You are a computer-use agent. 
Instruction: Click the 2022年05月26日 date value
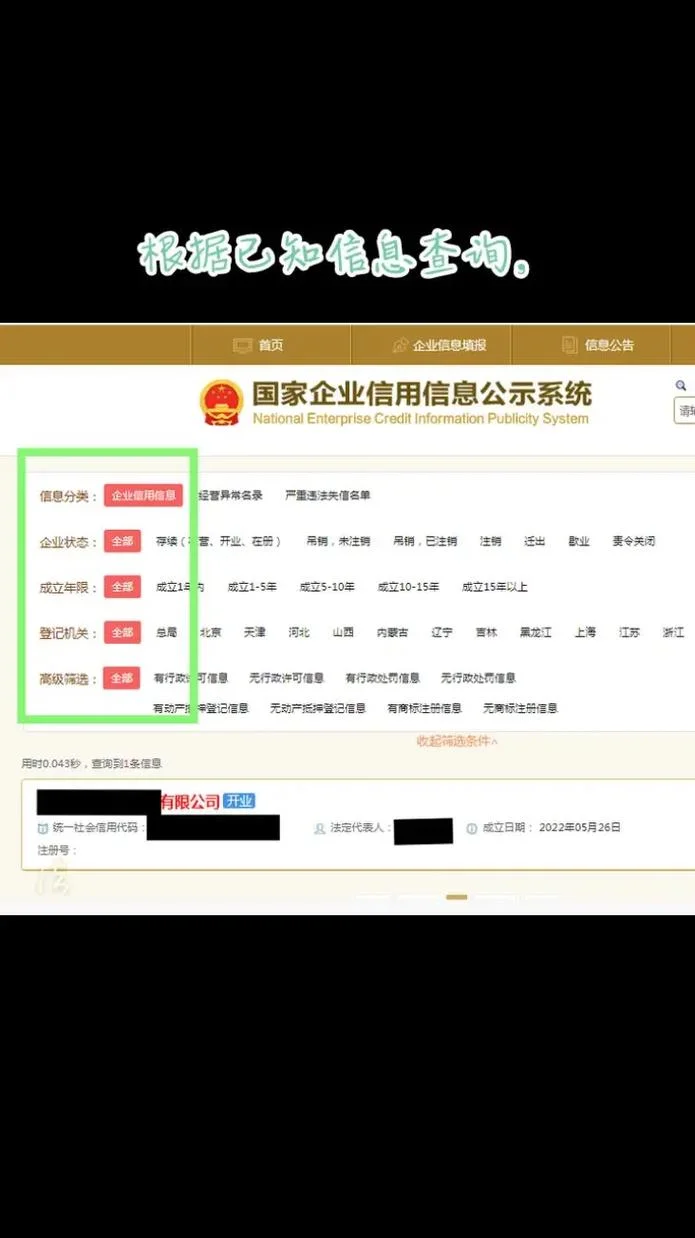pos(580,828)
